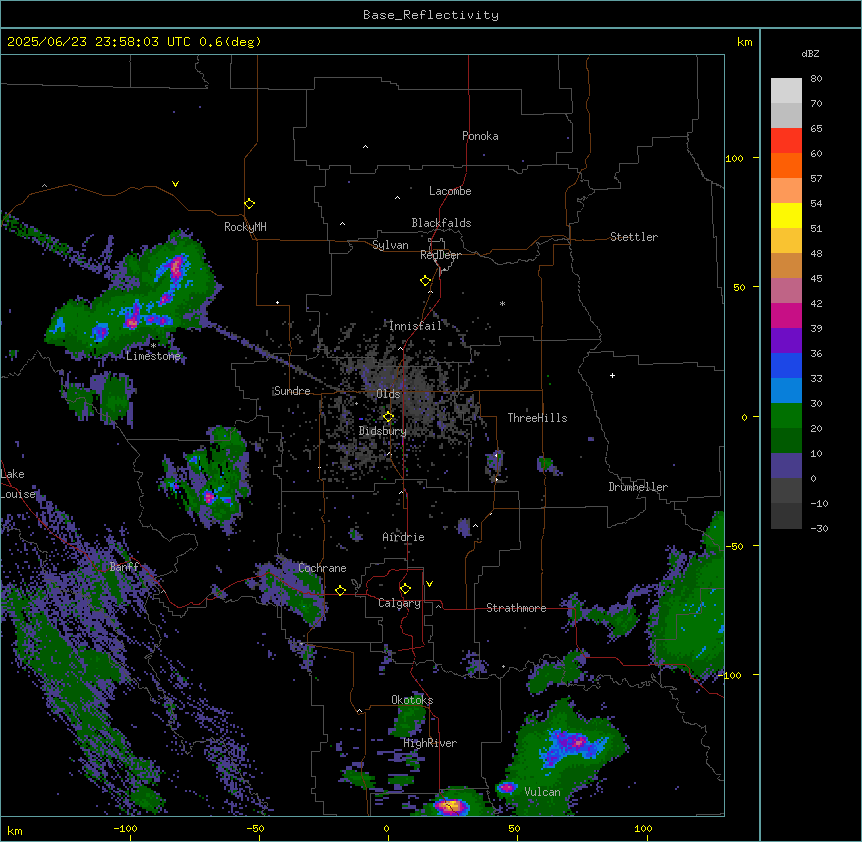Click the Cochrane label
The width and height of the screenshot is (862, 842).
coord(322,568)
